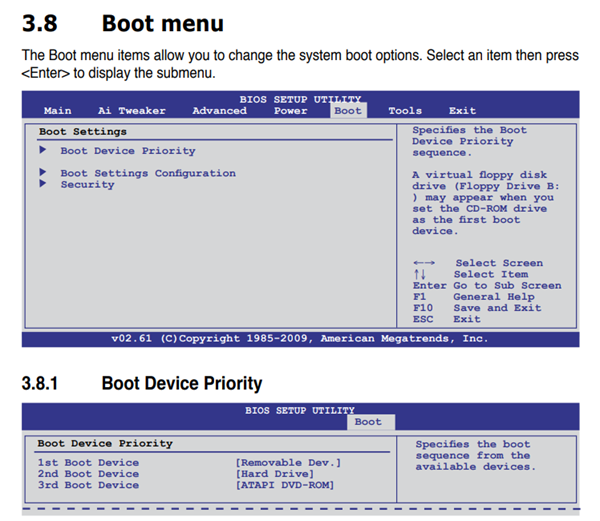Open the Main tab in BIOS menu
600x521 pixels.
click(58, 111)
